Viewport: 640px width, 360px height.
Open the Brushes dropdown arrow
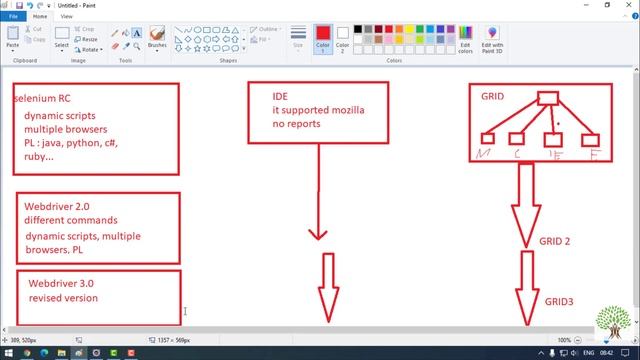tap(157, 51)
